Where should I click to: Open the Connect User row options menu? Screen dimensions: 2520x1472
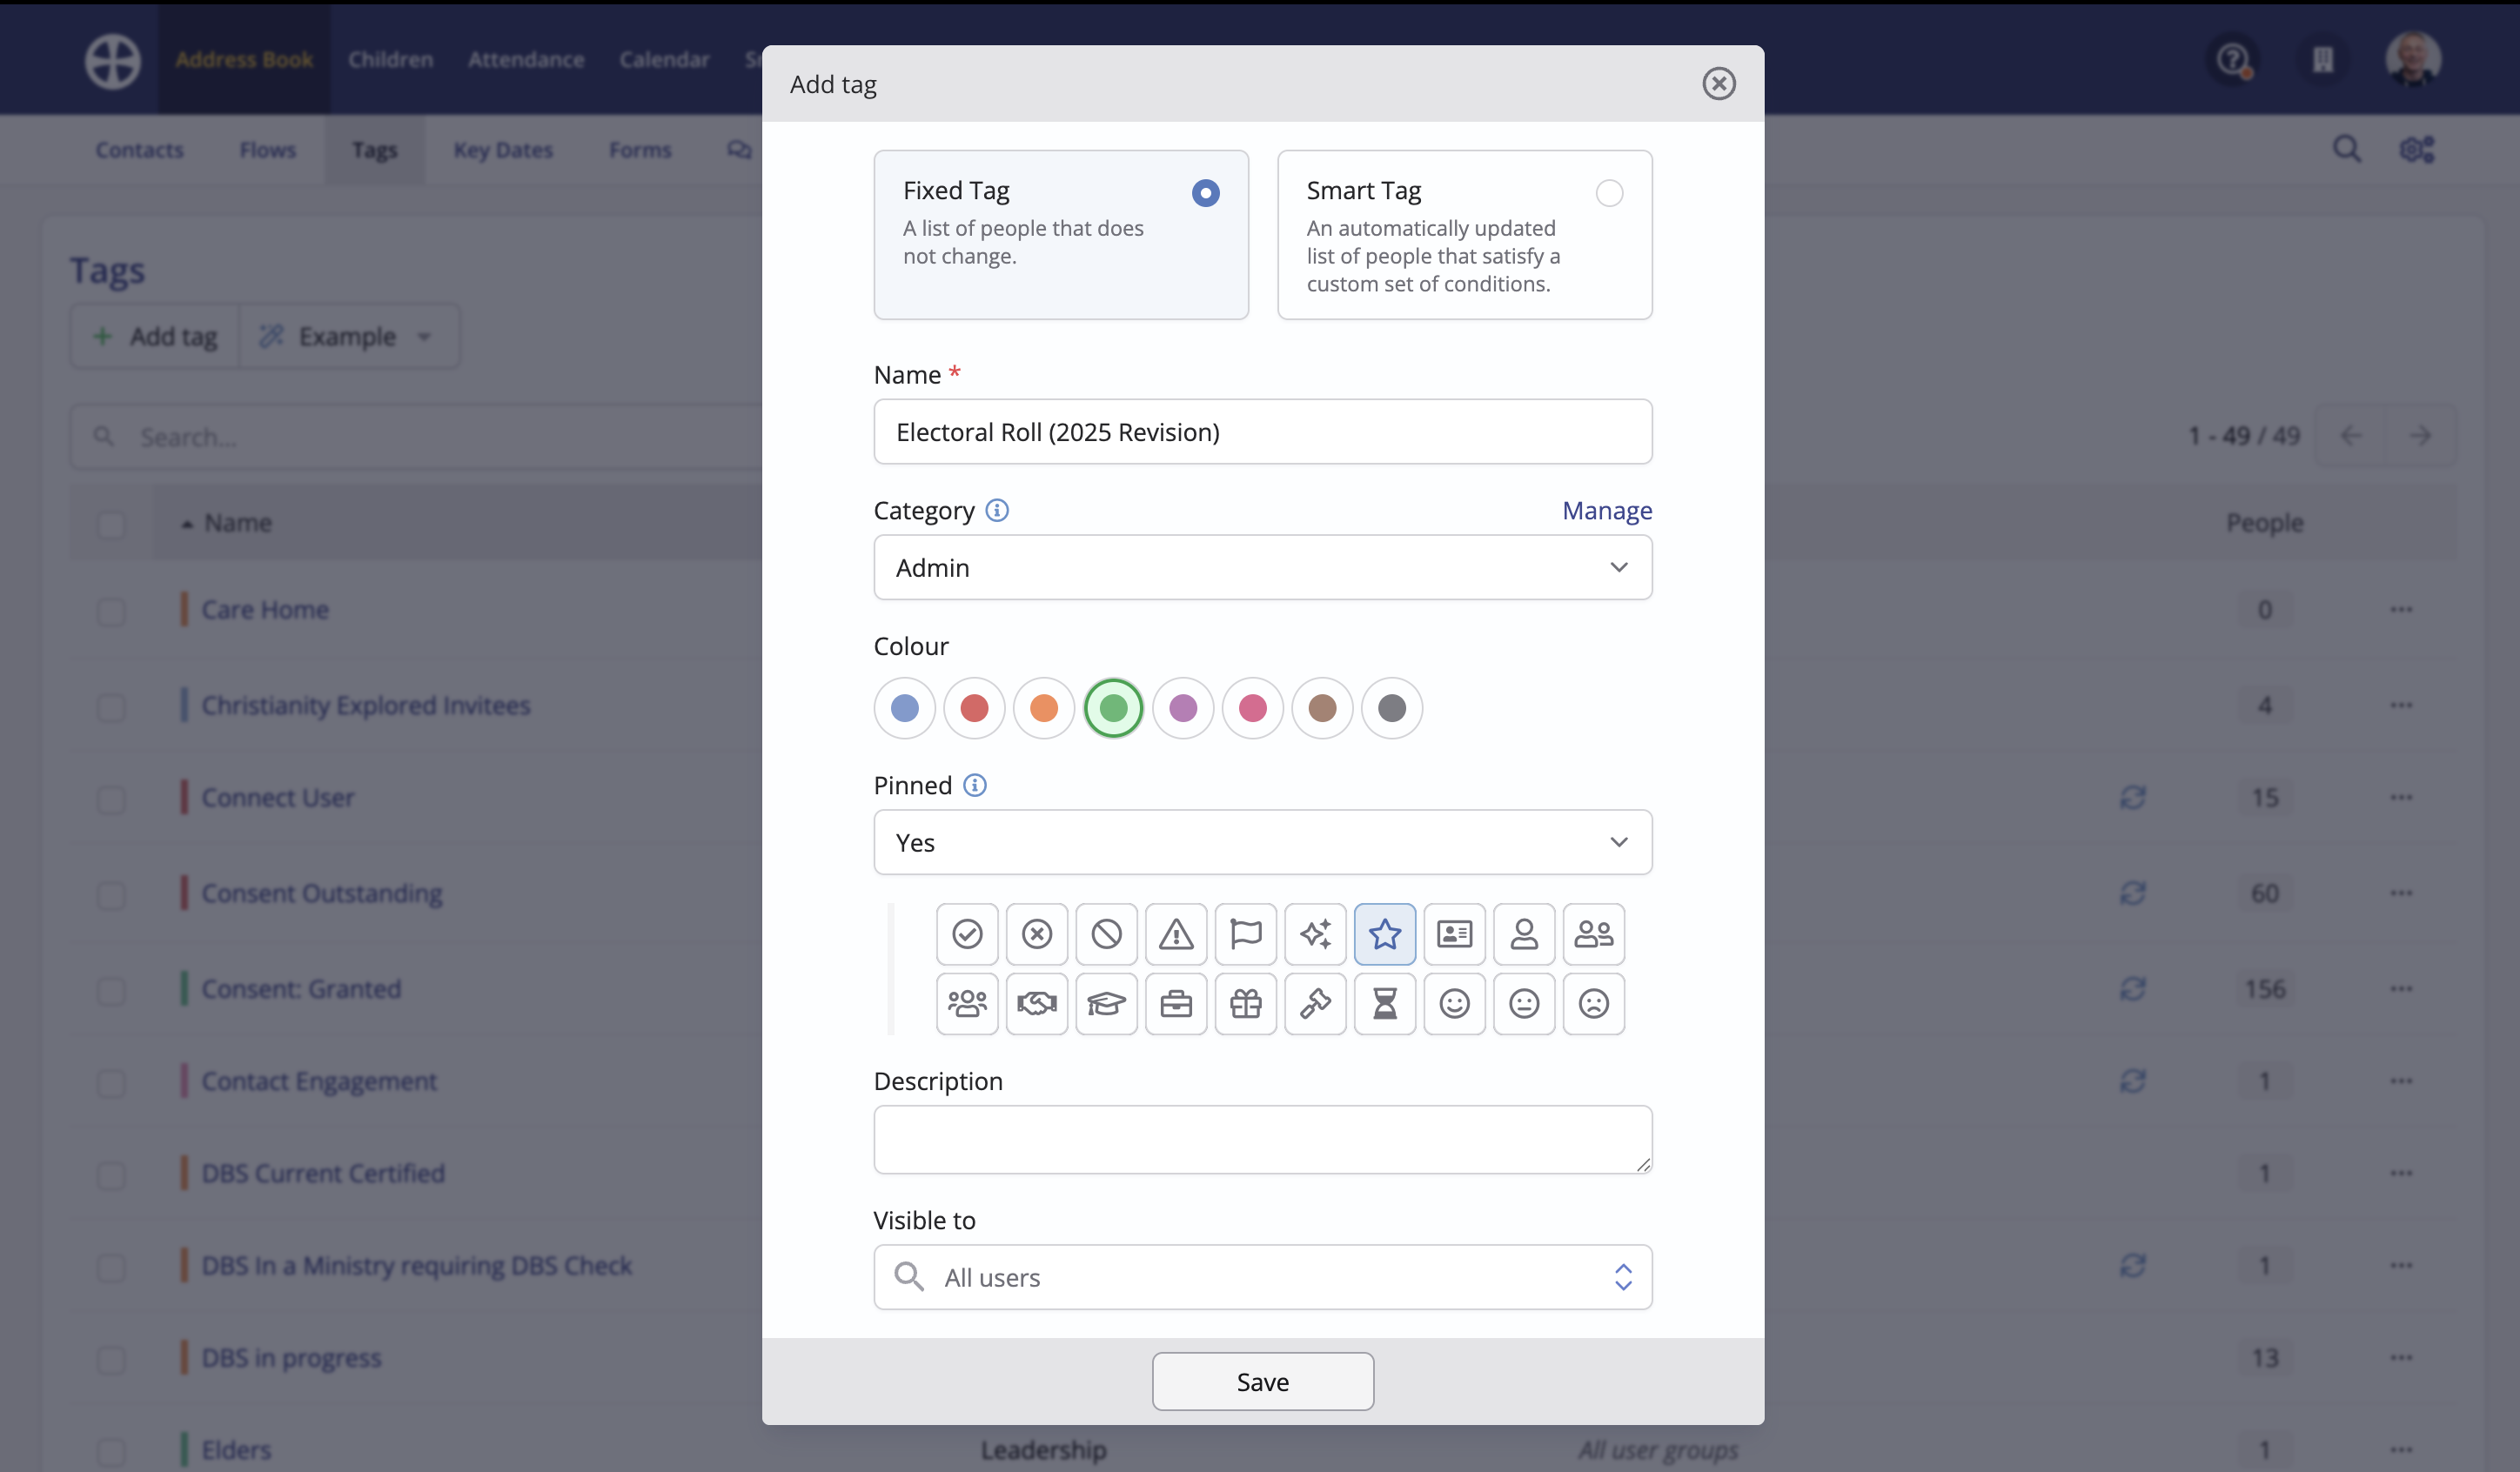point(2401,798)
